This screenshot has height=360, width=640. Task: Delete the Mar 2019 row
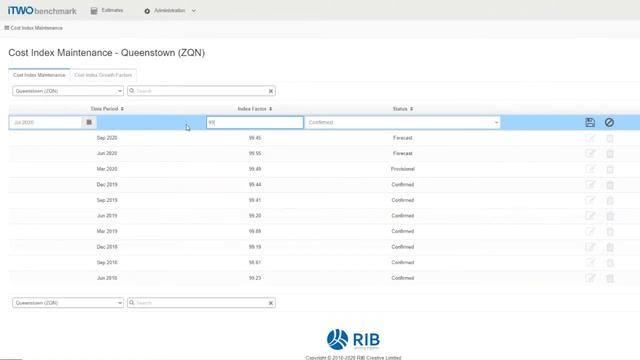click(x=610, y=231)
